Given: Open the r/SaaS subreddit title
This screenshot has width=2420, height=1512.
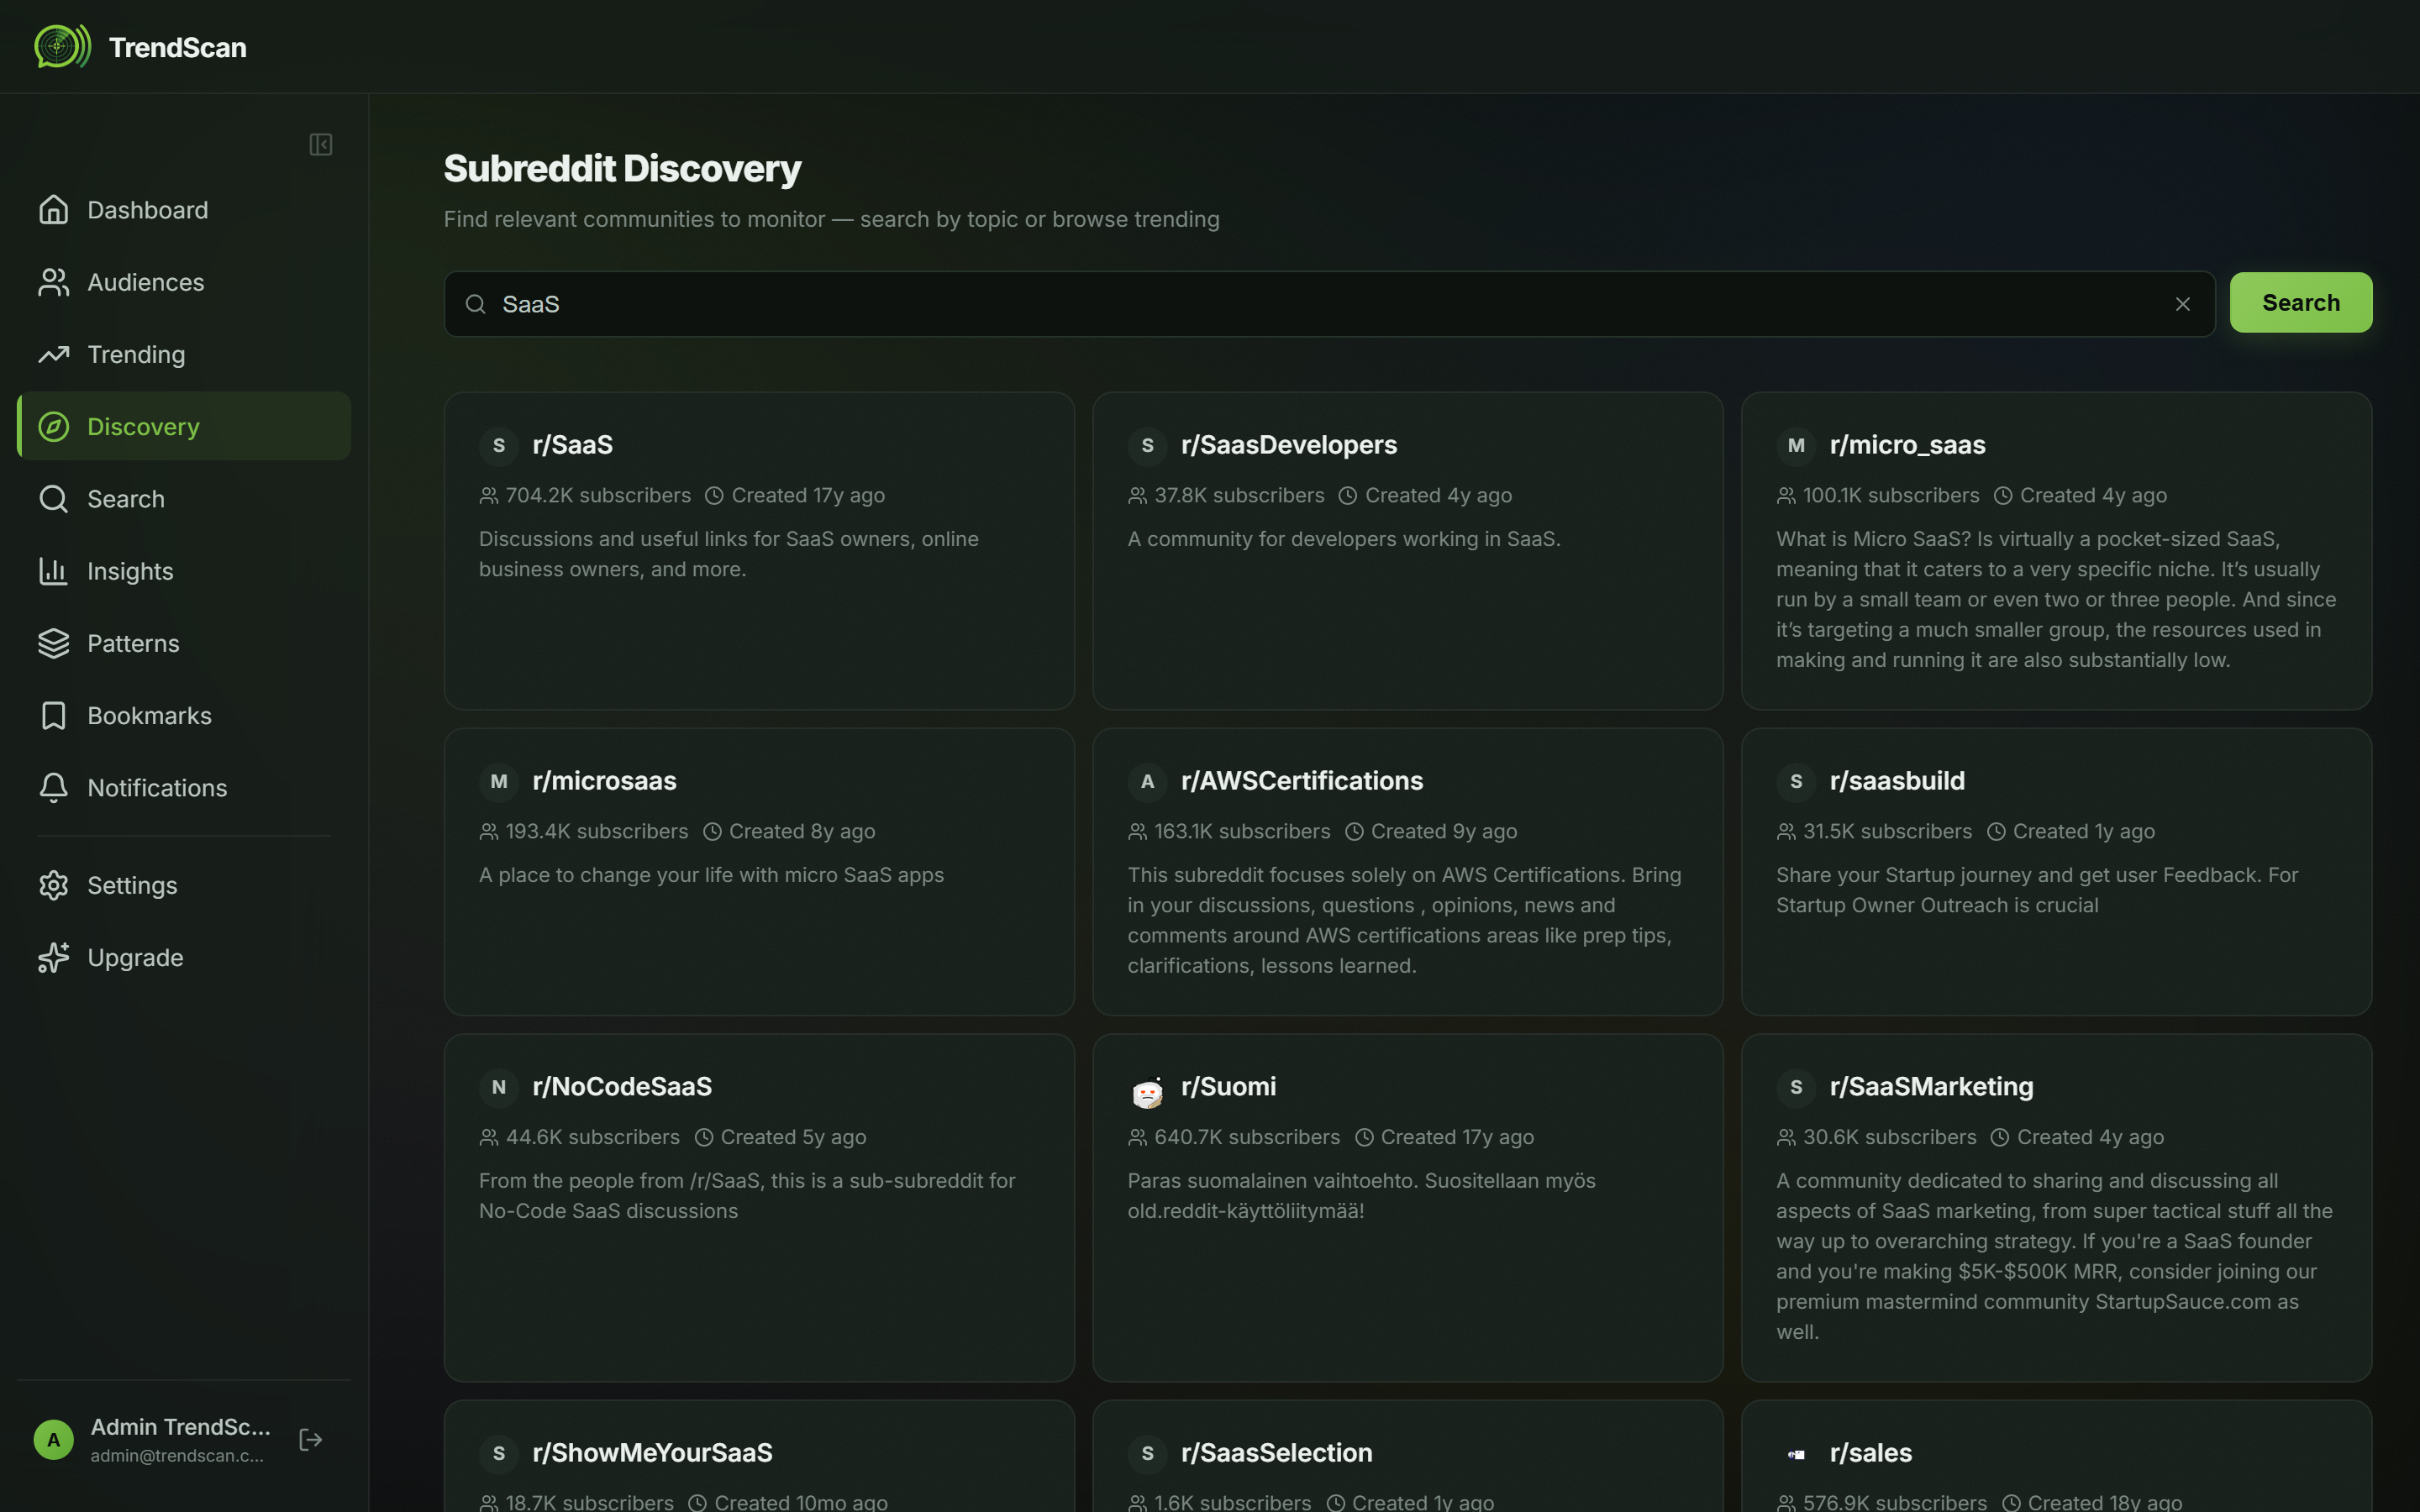Looking at the screenshot, I should pos(573,445).
